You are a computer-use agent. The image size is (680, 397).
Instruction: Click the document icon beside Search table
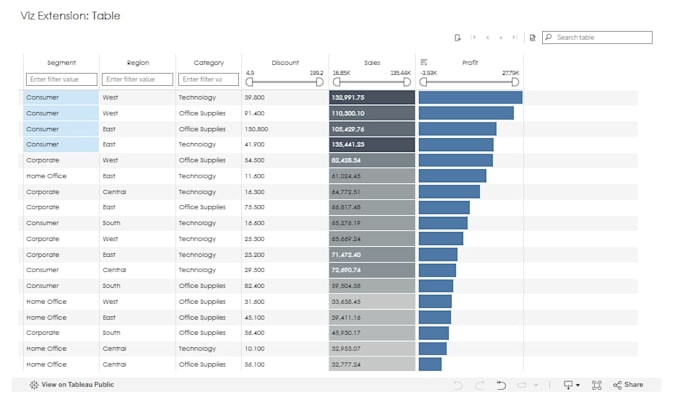(x=533, y=38)
